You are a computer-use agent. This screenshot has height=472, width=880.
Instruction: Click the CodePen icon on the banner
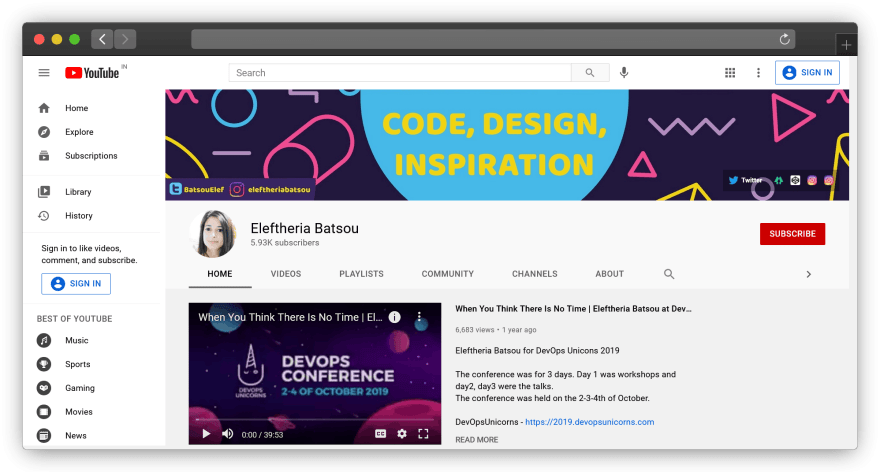pos(795,180)
